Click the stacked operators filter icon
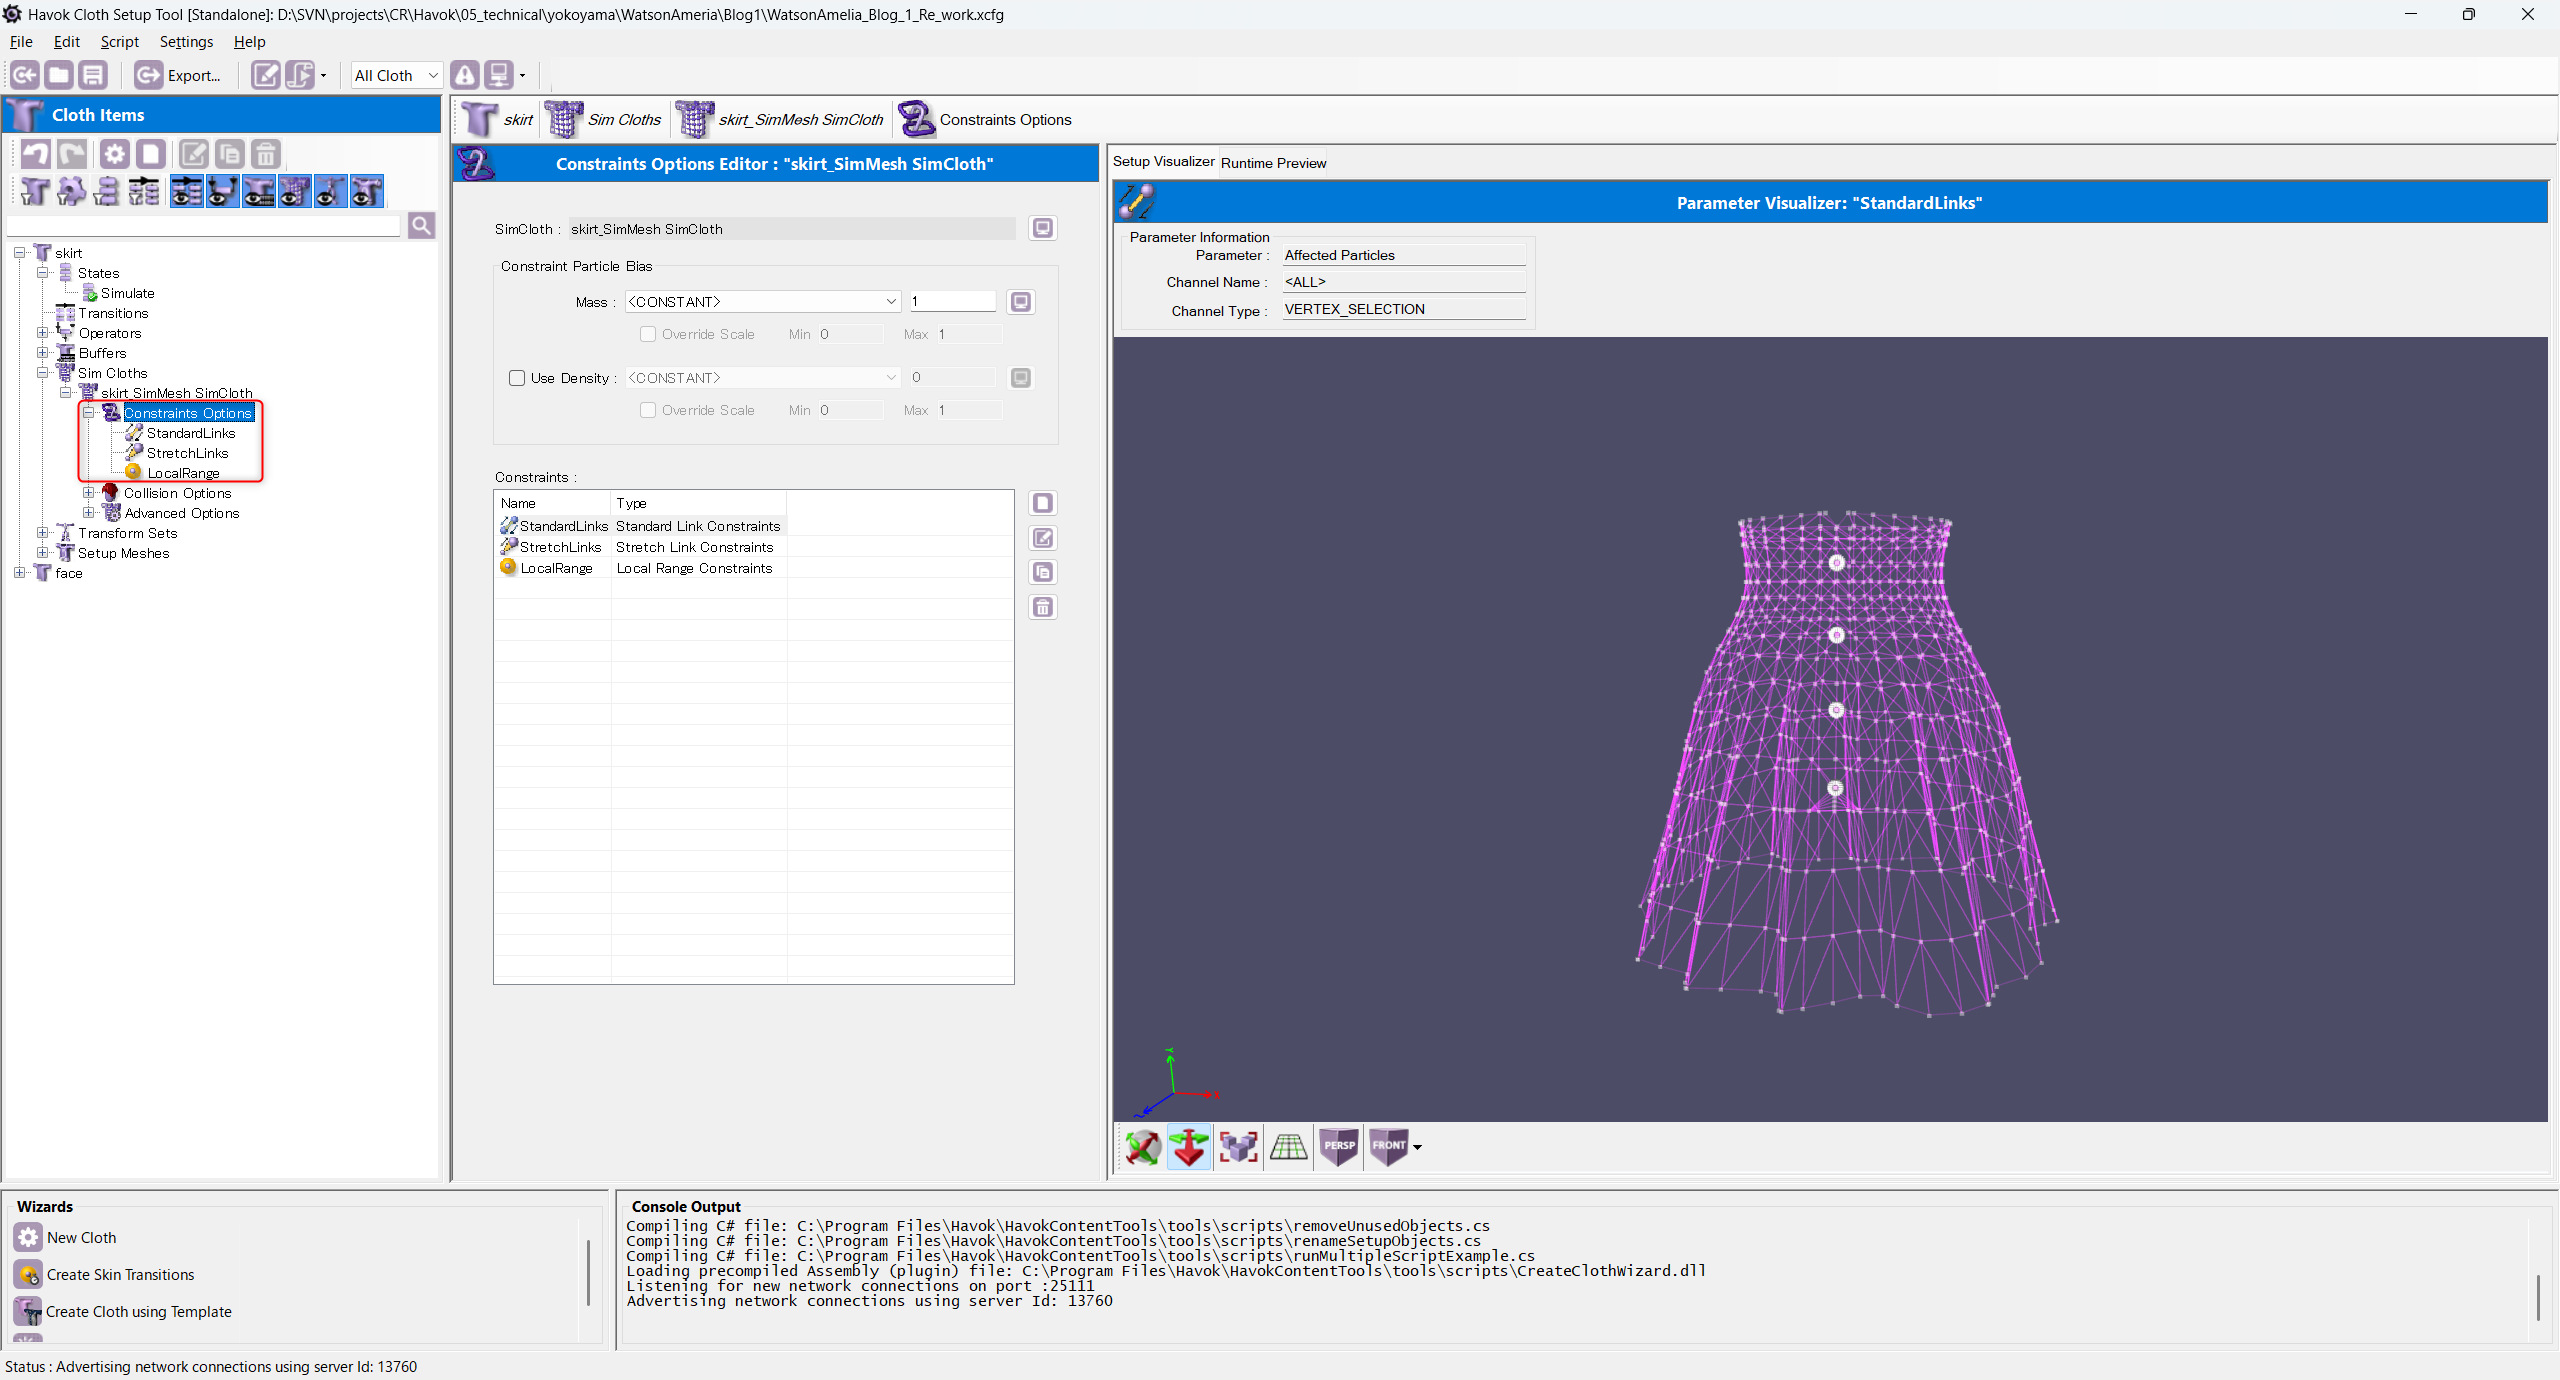The image size is (2560, 1380). pos(107,191)
